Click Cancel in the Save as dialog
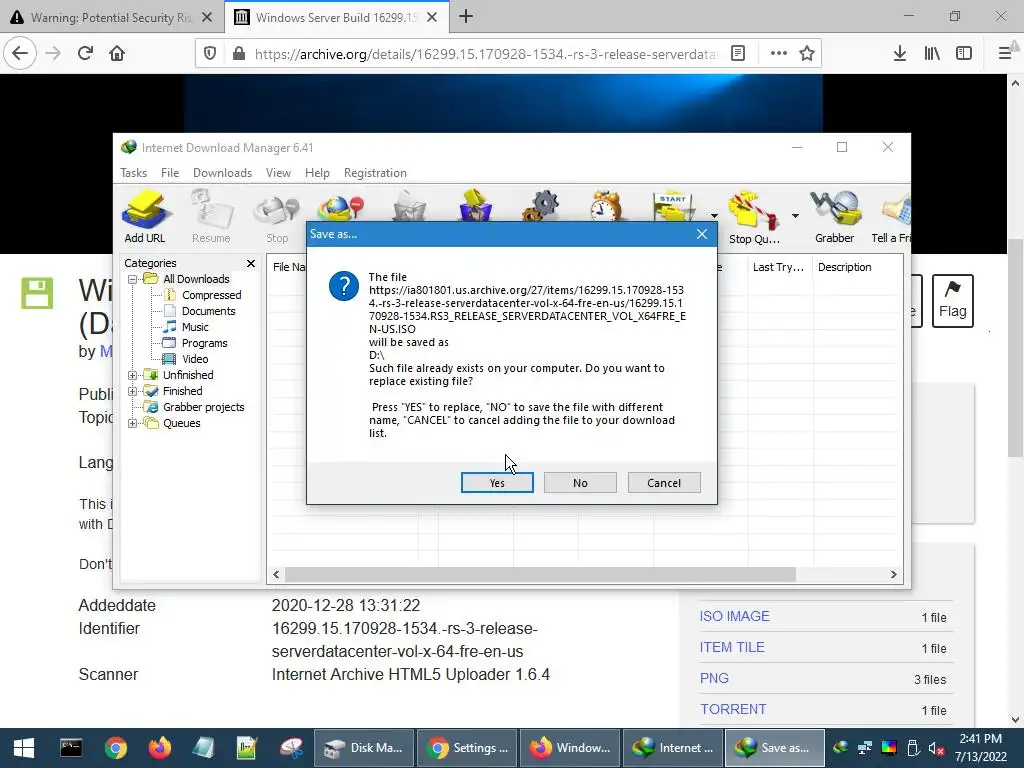The image size is (1024, 768). tap(664, 483)
